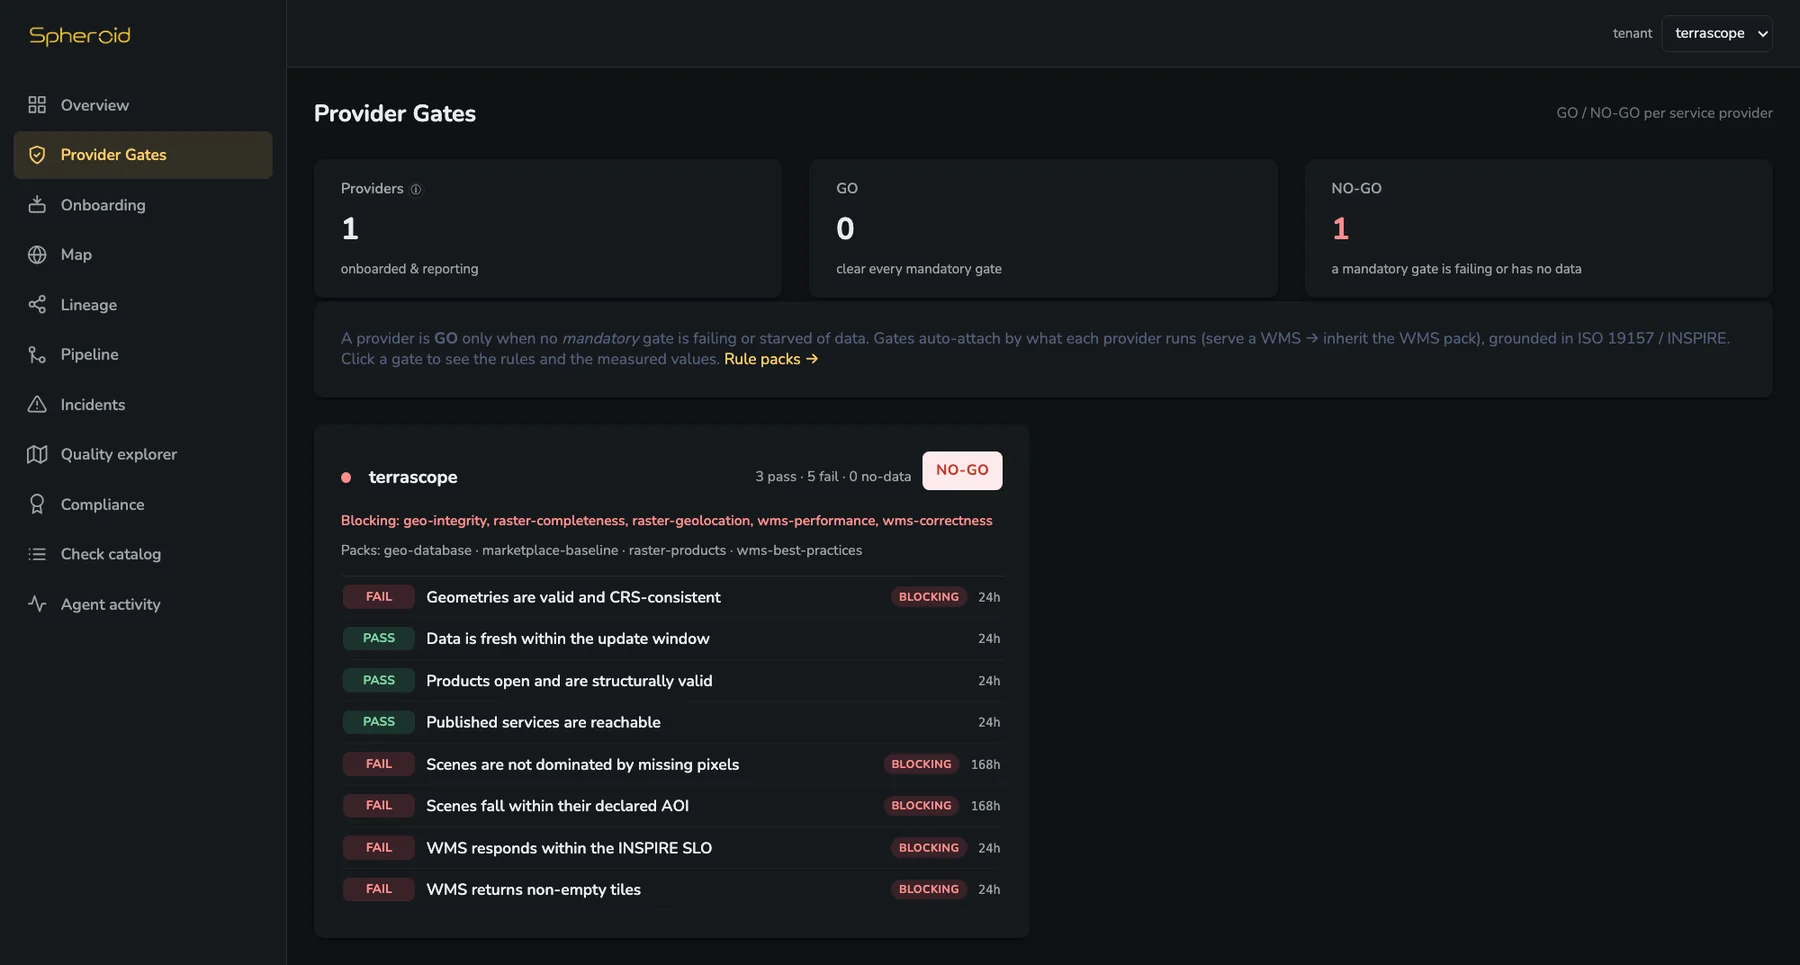Go to Onboarding in the sidebar
This screenshot has height=965, width=1800.
pyautogui.click(x=143, y=205)
